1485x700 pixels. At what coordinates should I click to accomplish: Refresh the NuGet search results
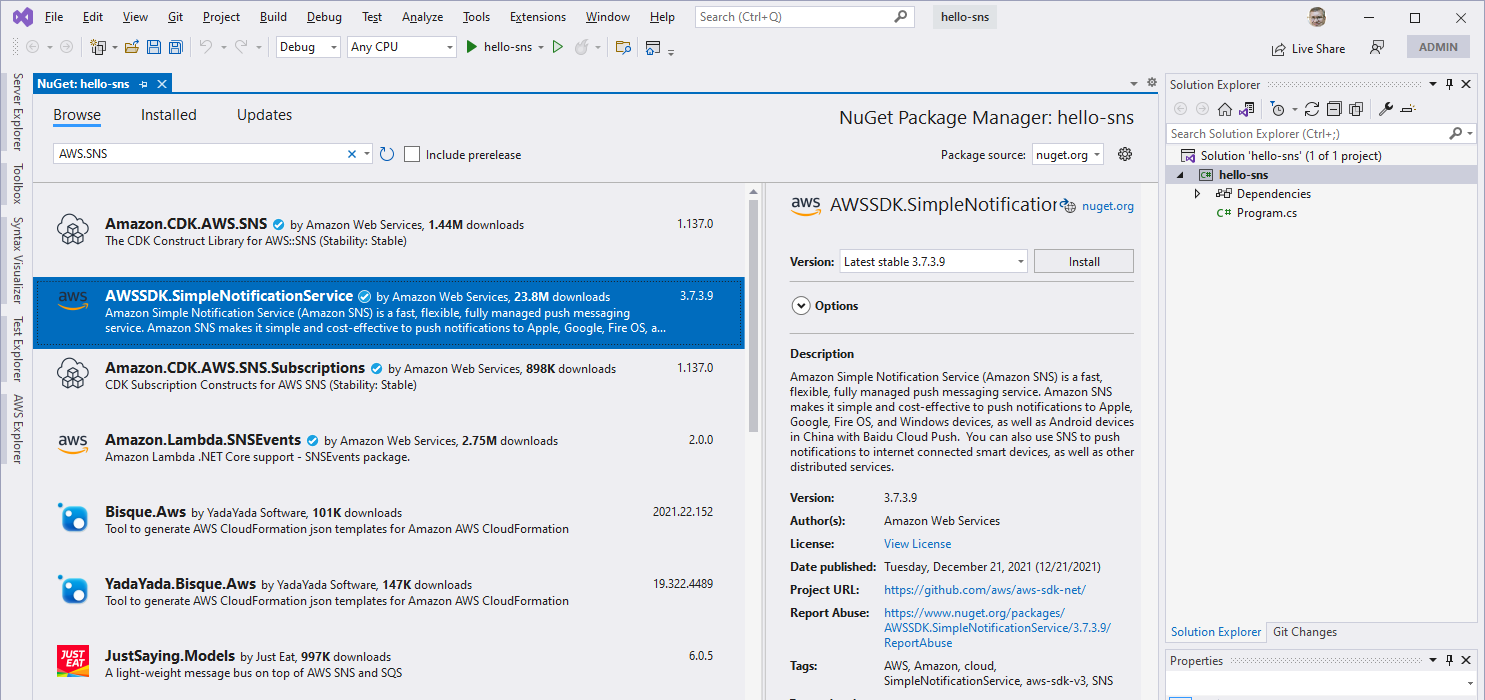387,154
